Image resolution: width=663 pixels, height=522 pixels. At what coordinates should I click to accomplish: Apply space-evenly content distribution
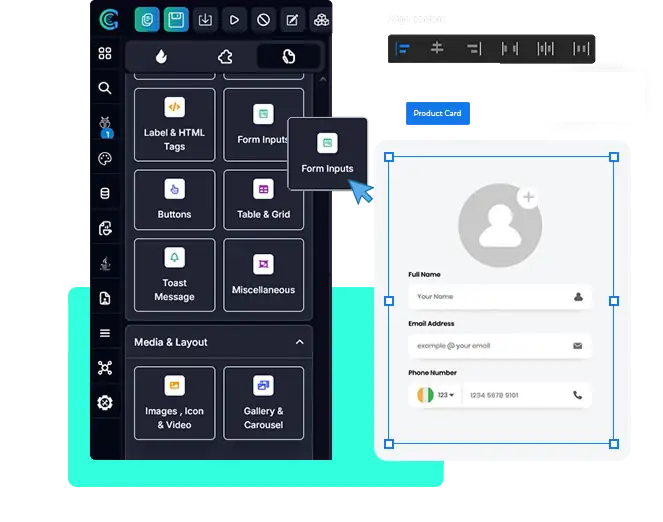click(581, 49)
